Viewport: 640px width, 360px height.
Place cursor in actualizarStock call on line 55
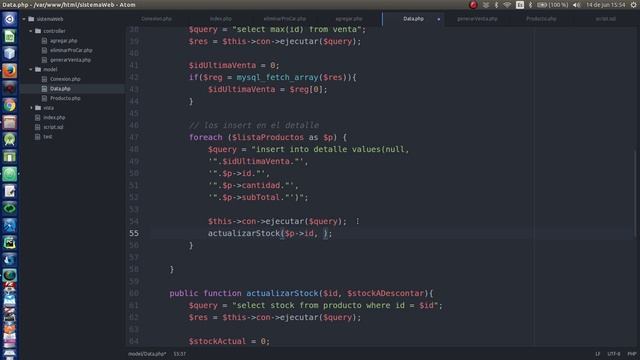[270, 233]
